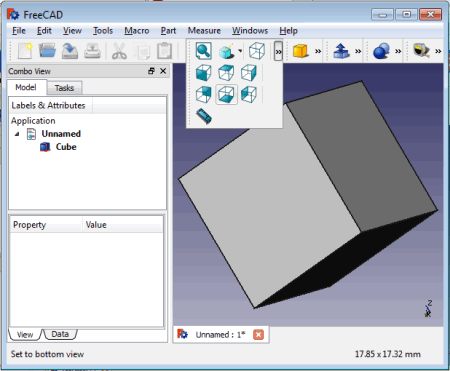Open the Part menu
The width and height of the screenshot is (450, 371).
tap(168, 31)
